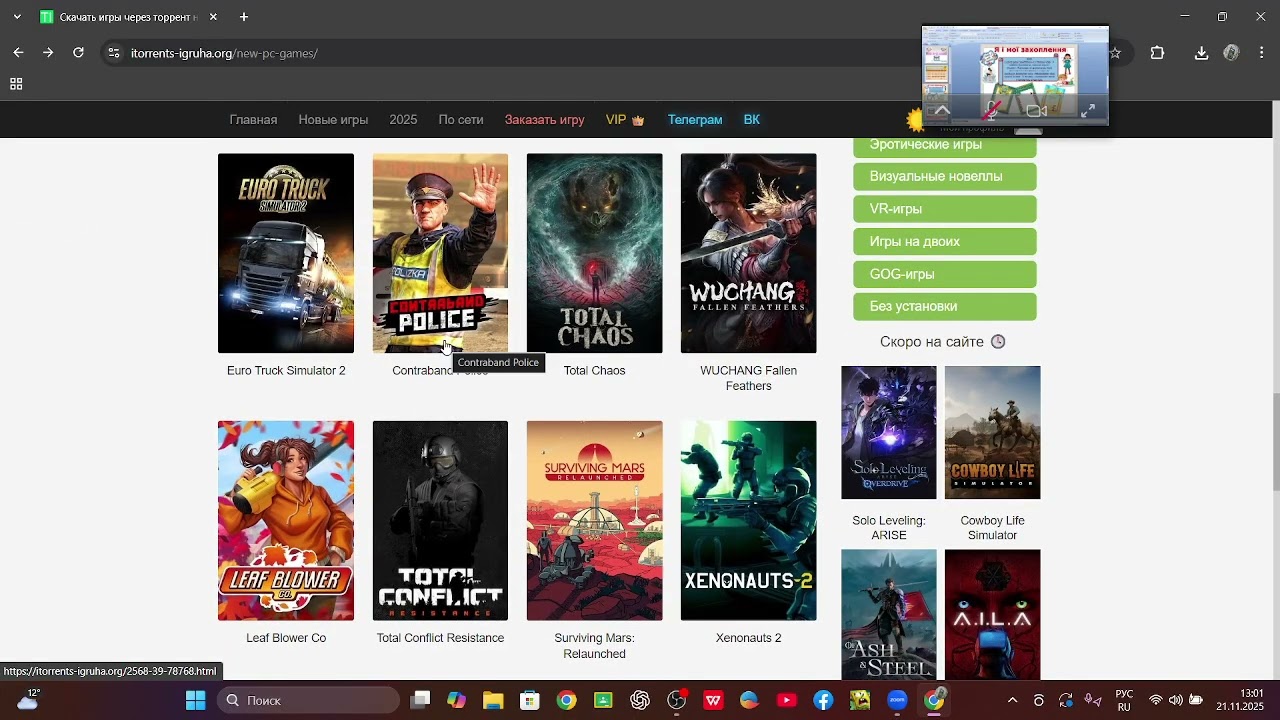Viewport: 1280px width, 720px height.
Task: Open ChatGPT from the taskbar
Action: click(640, 700)
